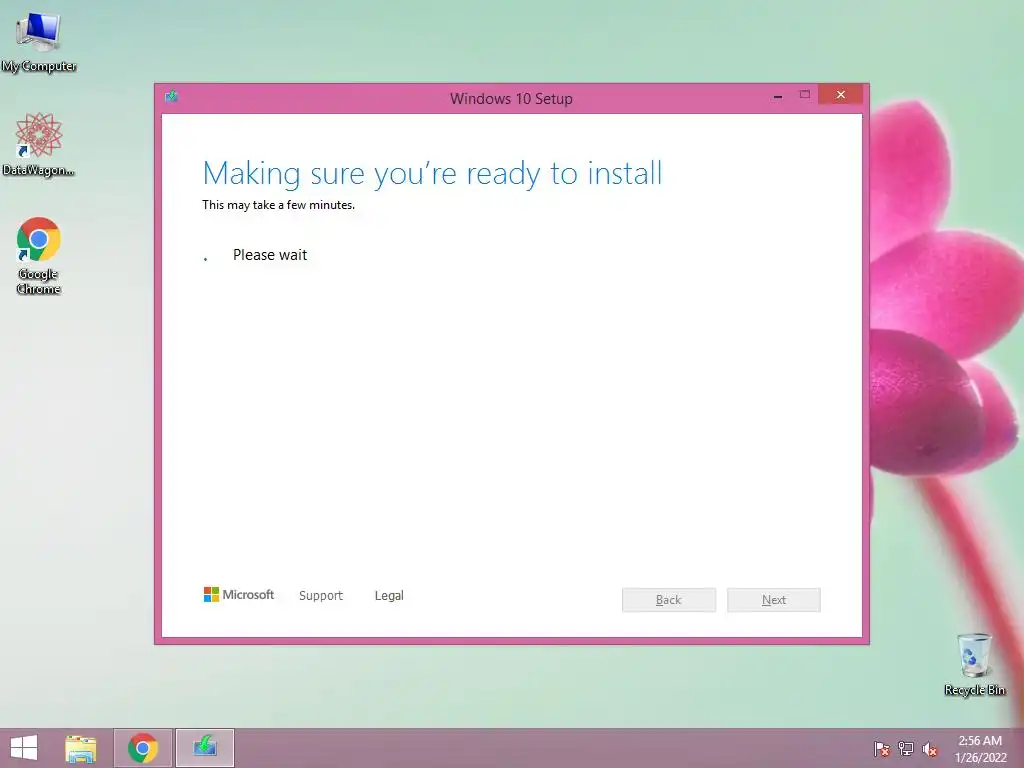This screenshot has height=768, width=1024.
Task: Click the muted volume tray icon
Action: pos(930,749)
